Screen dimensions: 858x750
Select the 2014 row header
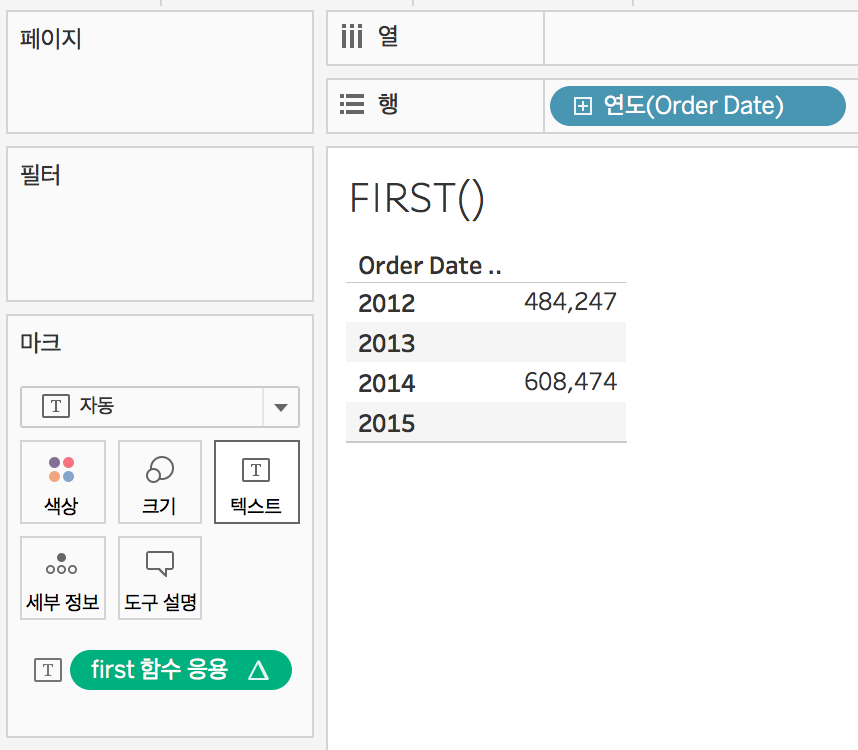tap(387, 383)
